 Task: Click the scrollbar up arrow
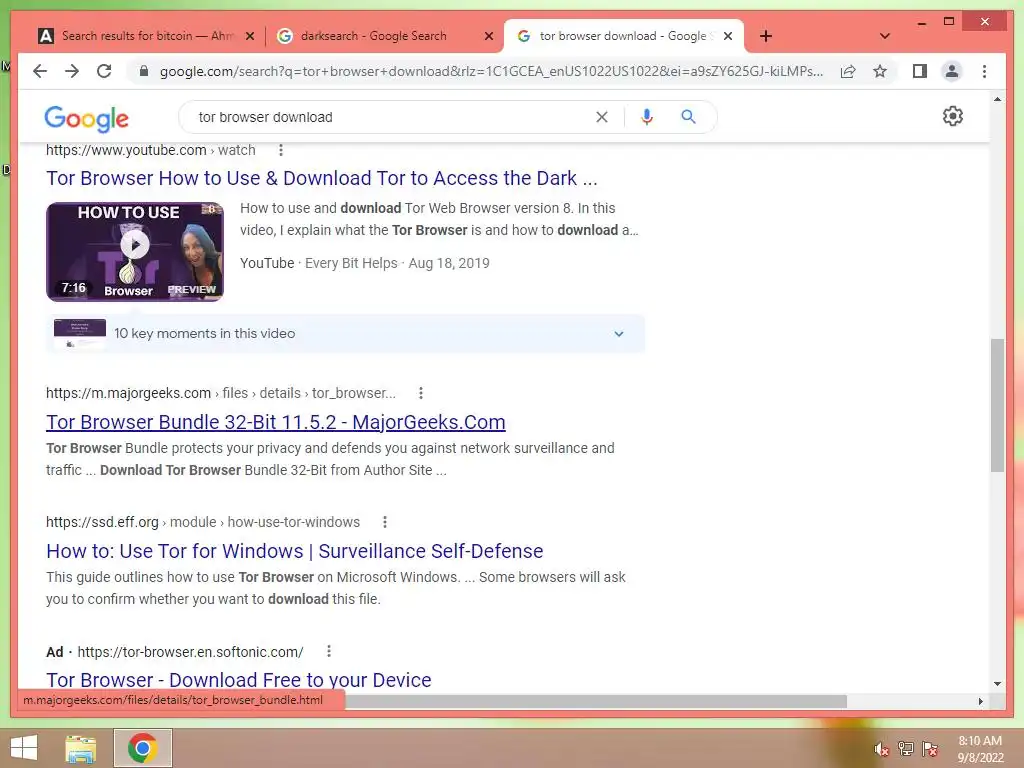coord(997,99)
